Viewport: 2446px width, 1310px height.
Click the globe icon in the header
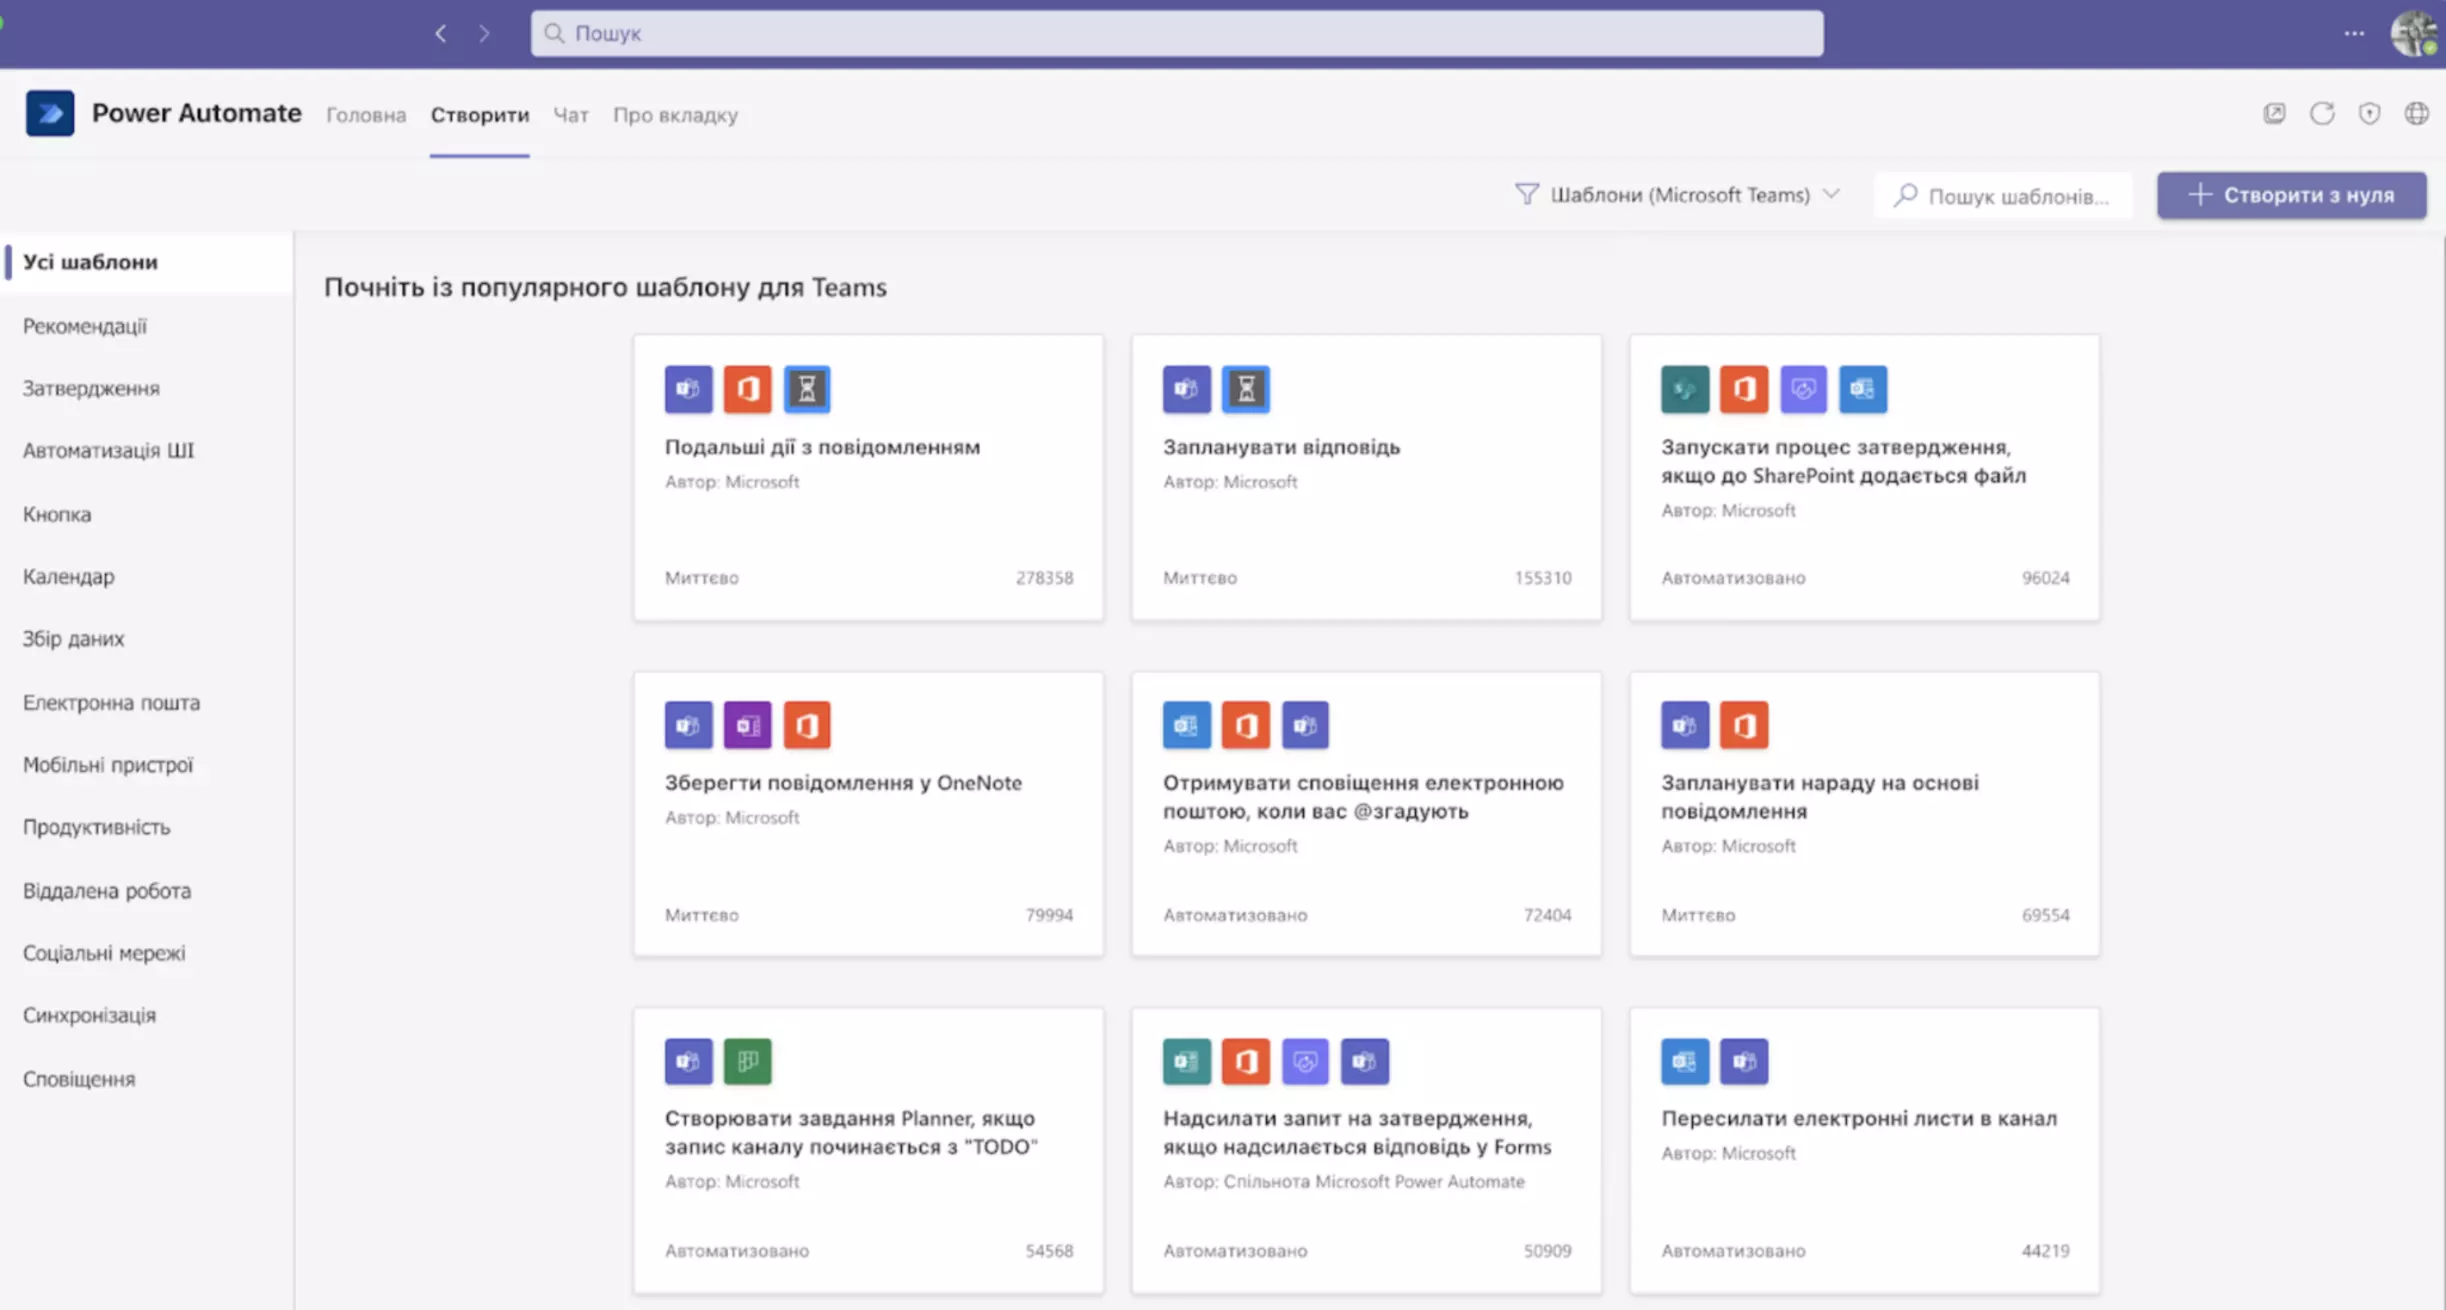pyautogui.click(x=2416, y=113)
